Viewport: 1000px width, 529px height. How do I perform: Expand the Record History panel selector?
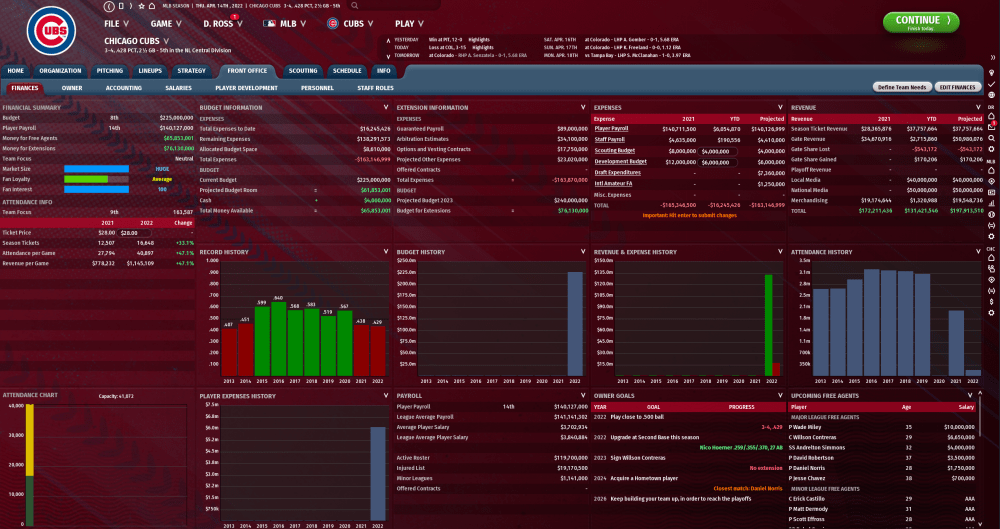point(385,252)
